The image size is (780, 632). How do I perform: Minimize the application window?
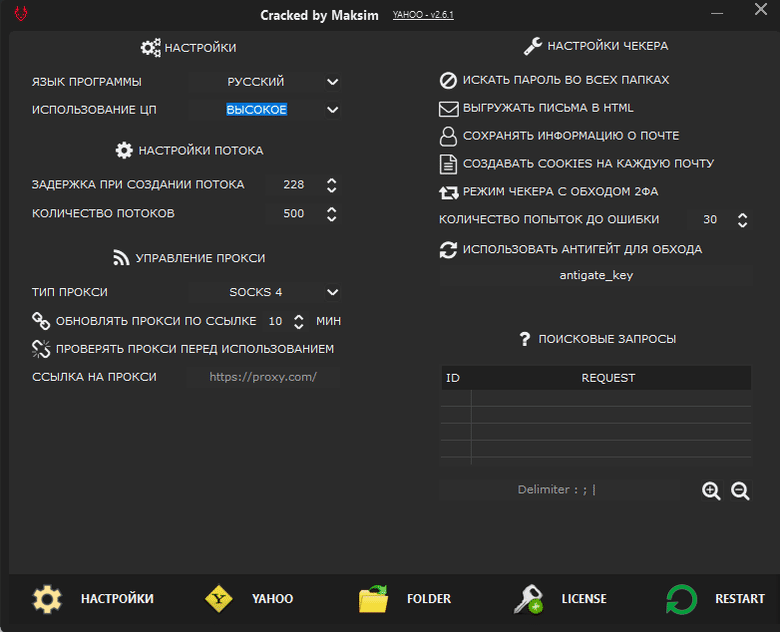pos(717,13)
